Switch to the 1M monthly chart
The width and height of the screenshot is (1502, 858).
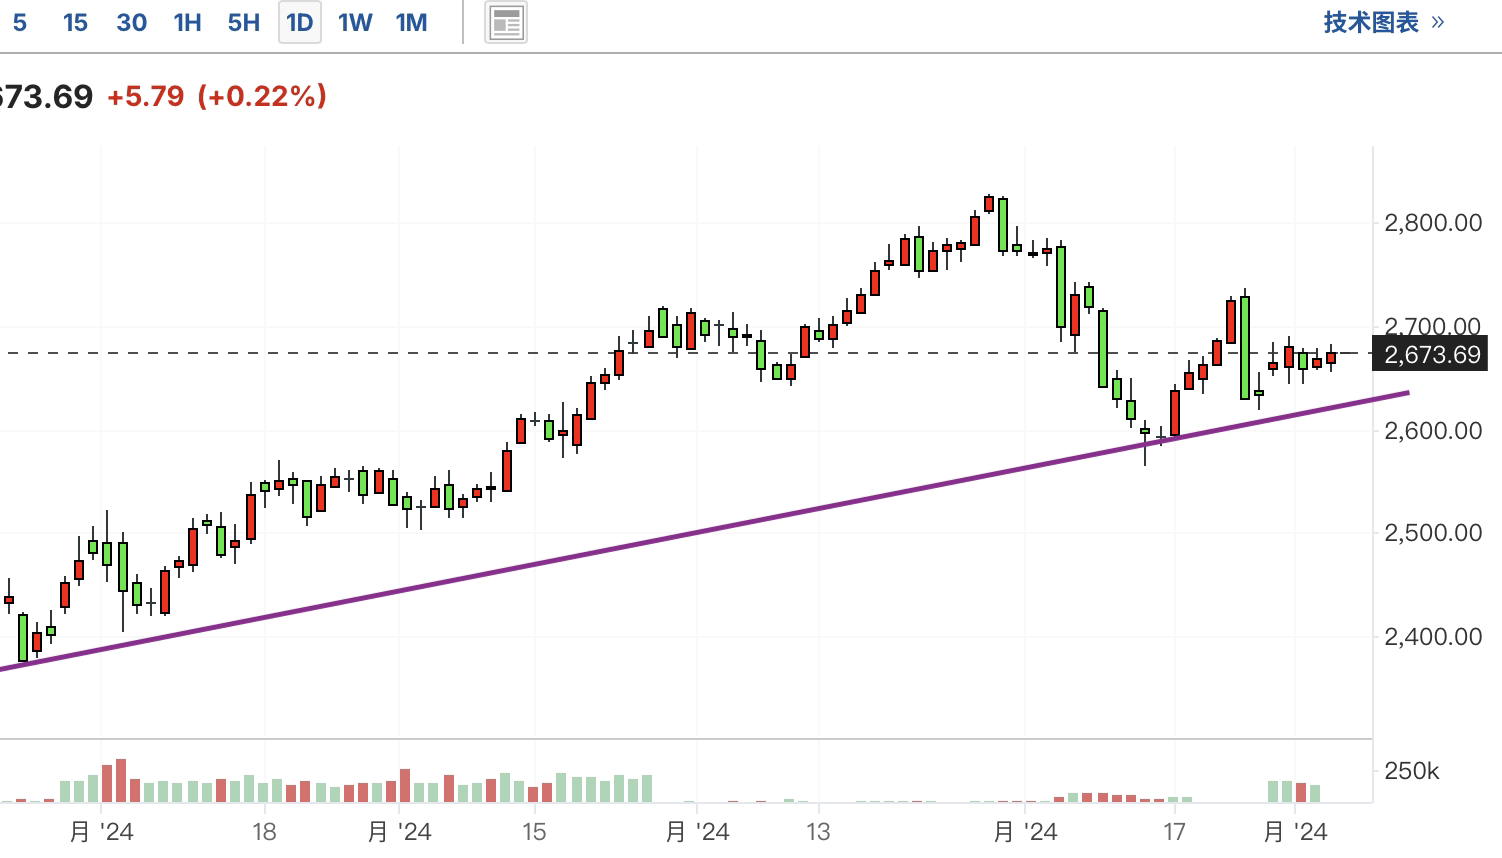click(x=411, y=23)
